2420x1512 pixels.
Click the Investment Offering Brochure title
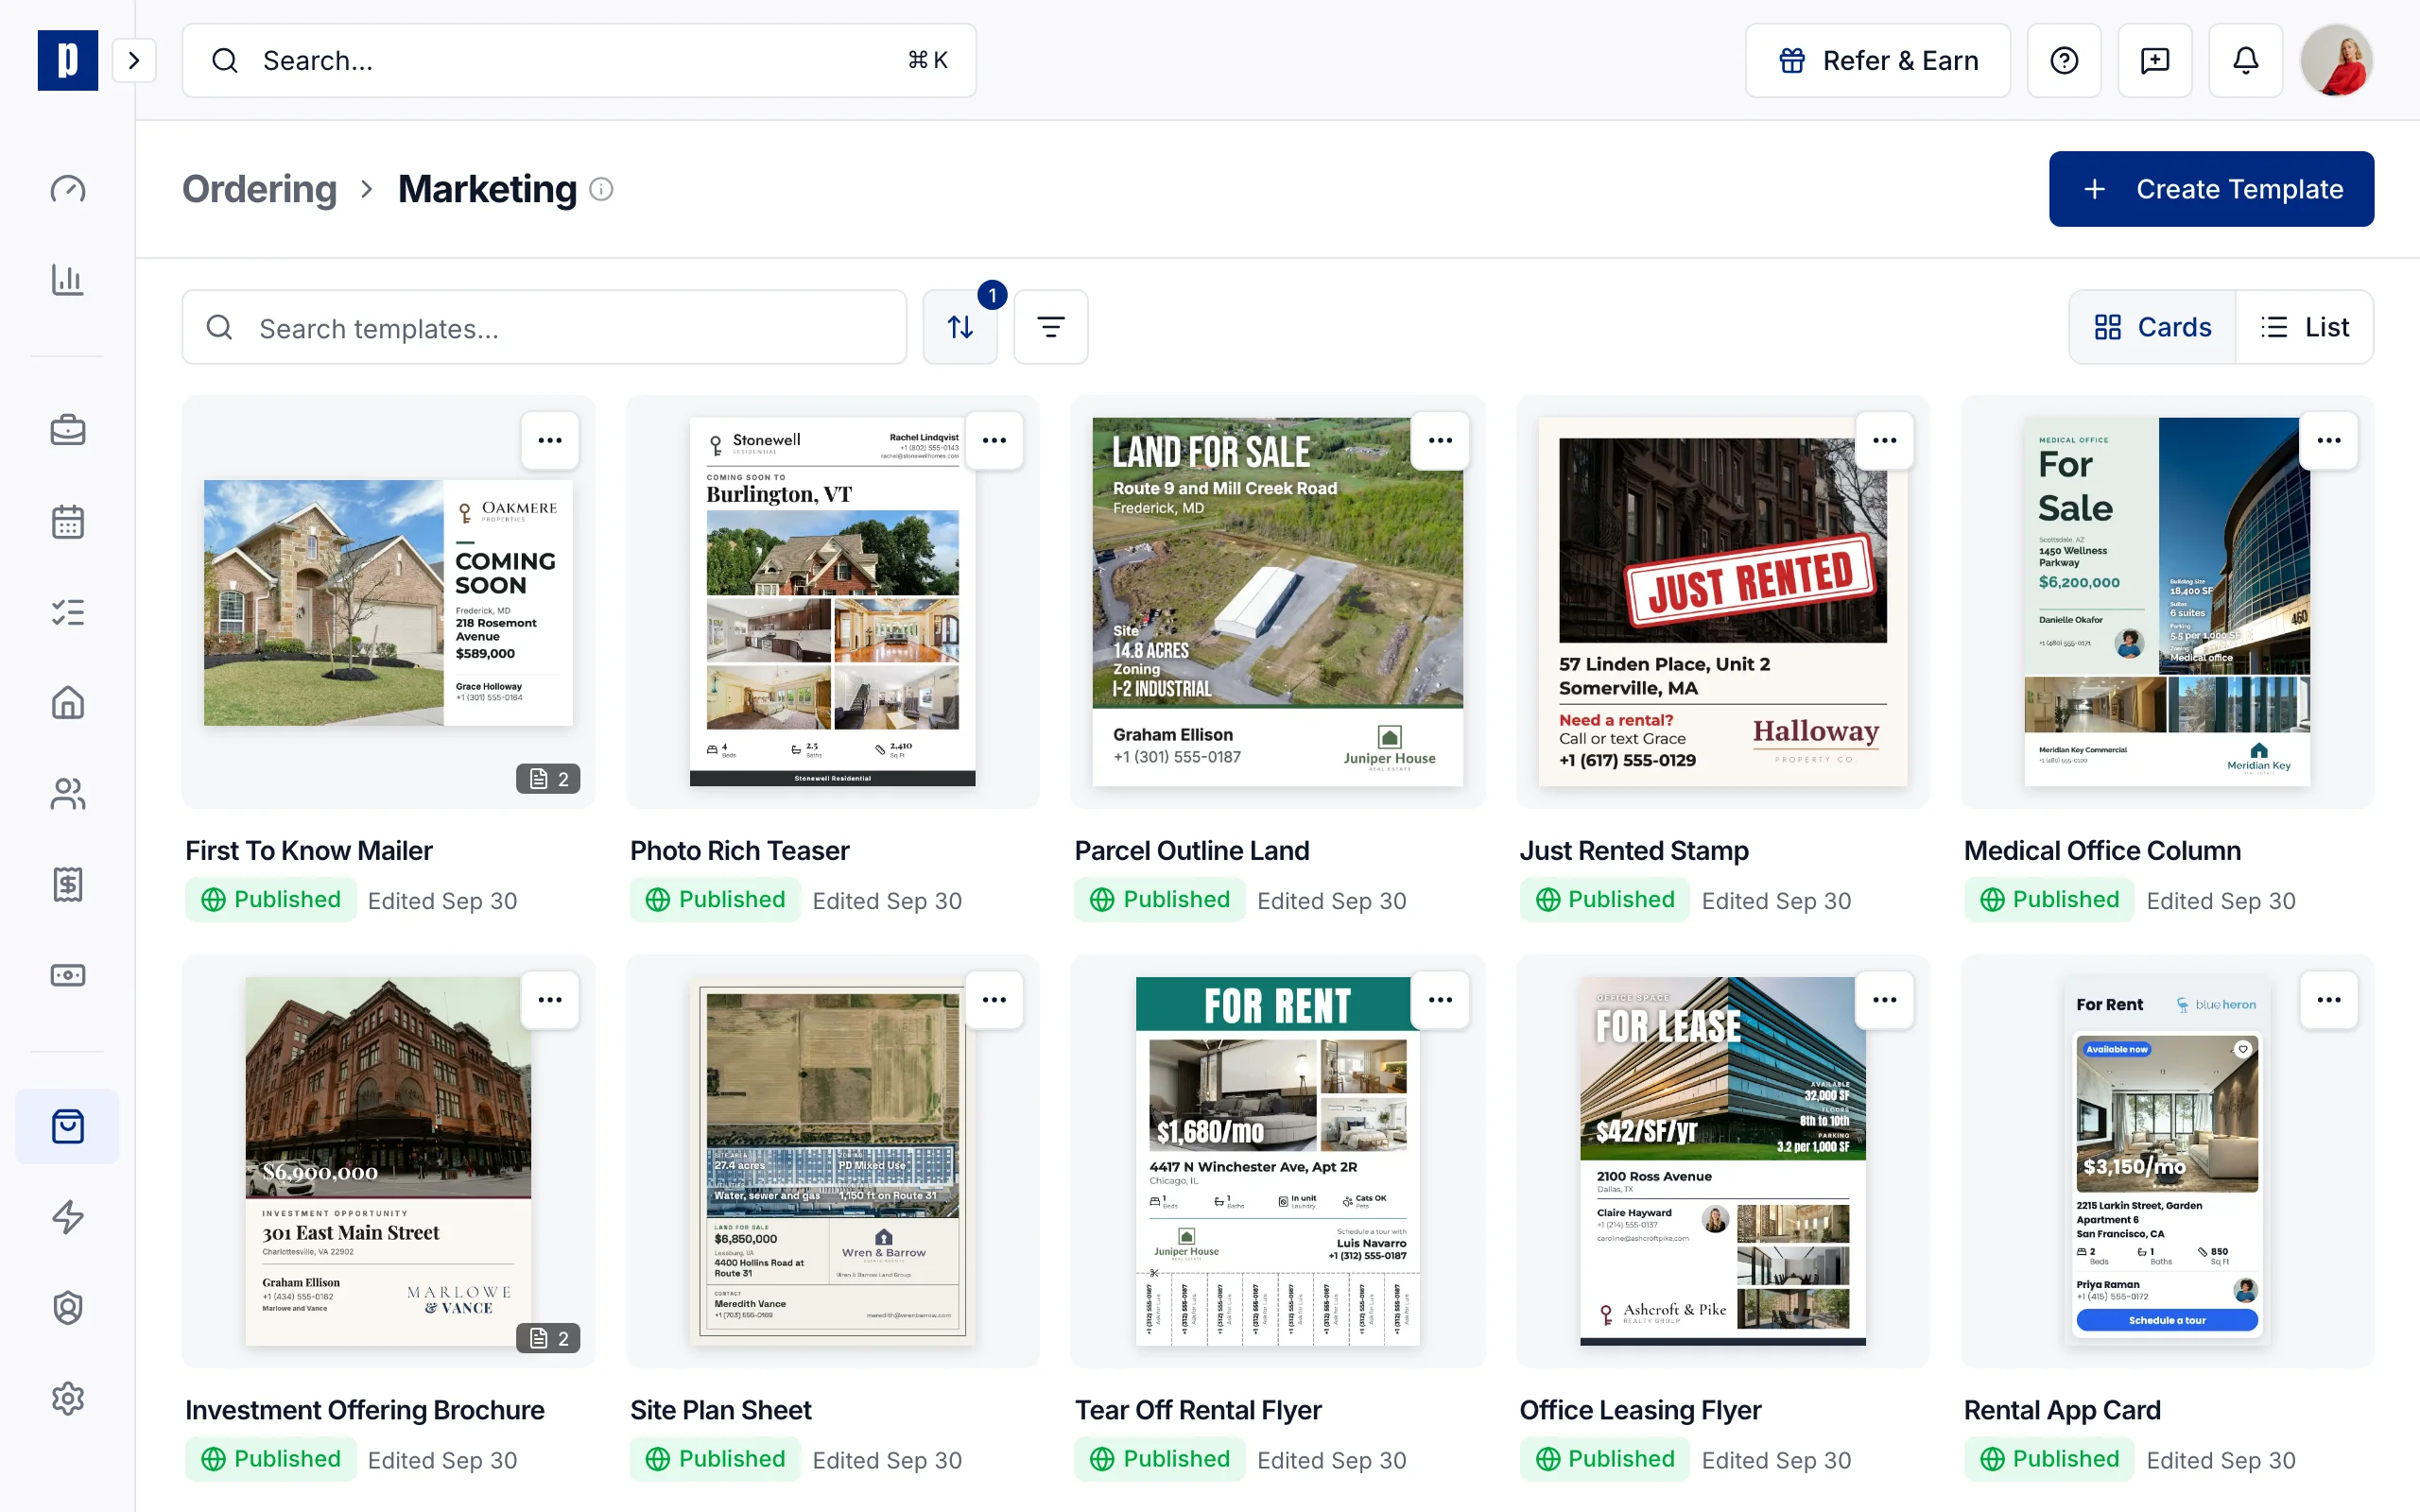click(x=365, y=1410)
